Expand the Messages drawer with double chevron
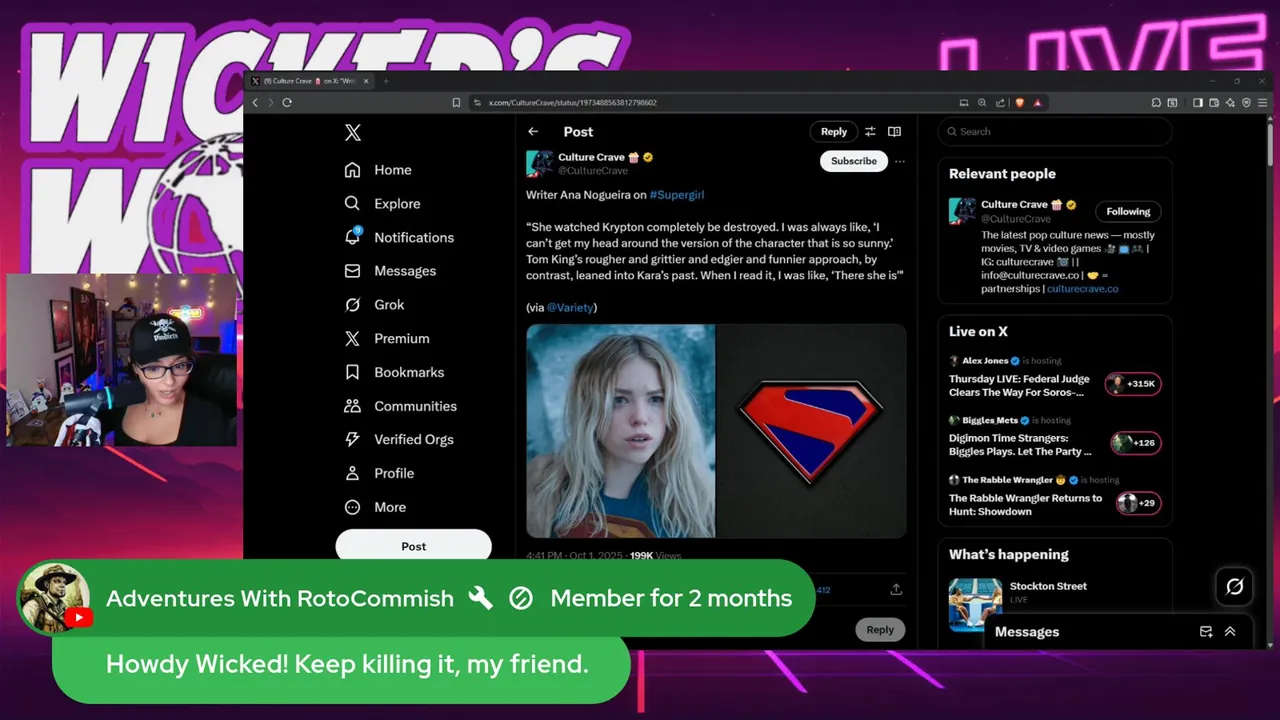Image resolution: width=1280 pixels, height=720 pixels. [1230, 632]
